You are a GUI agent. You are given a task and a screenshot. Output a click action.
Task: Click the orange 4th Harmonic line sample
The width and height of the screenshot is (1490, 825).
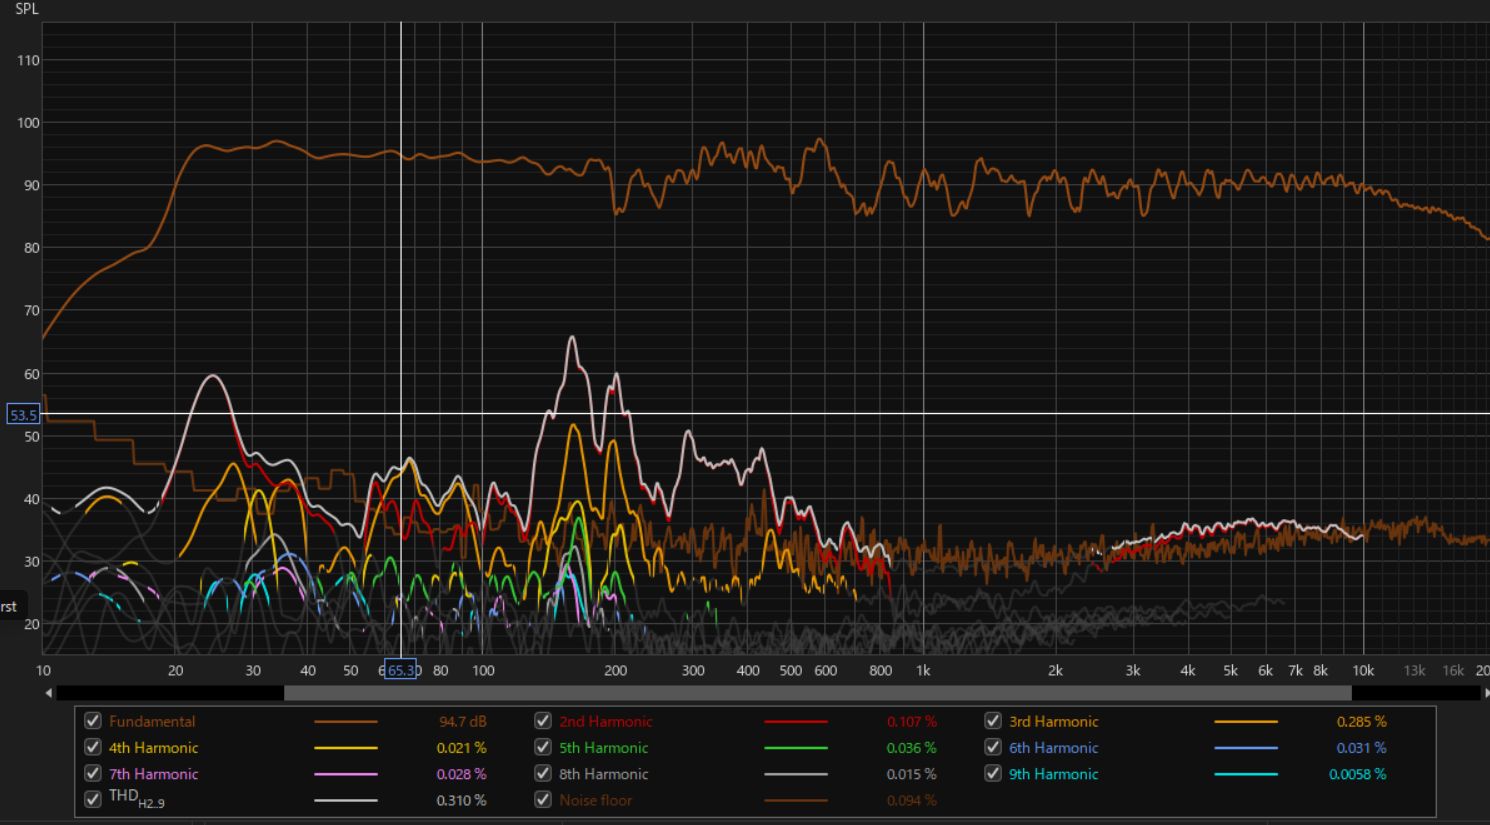pyautogui.click(x=346, y=748)
